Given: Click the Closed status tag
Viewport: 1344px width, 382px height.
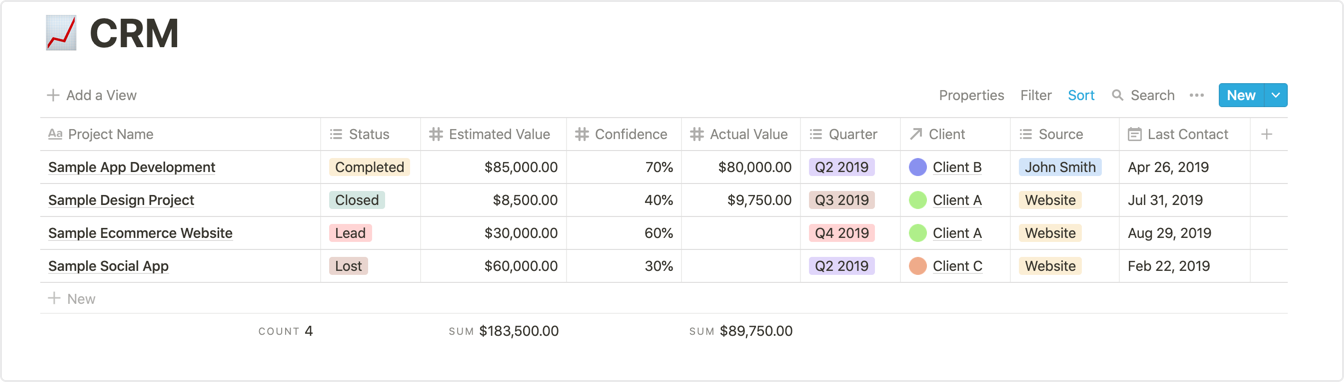Looking at the screenshot, I should click(357, 200).
